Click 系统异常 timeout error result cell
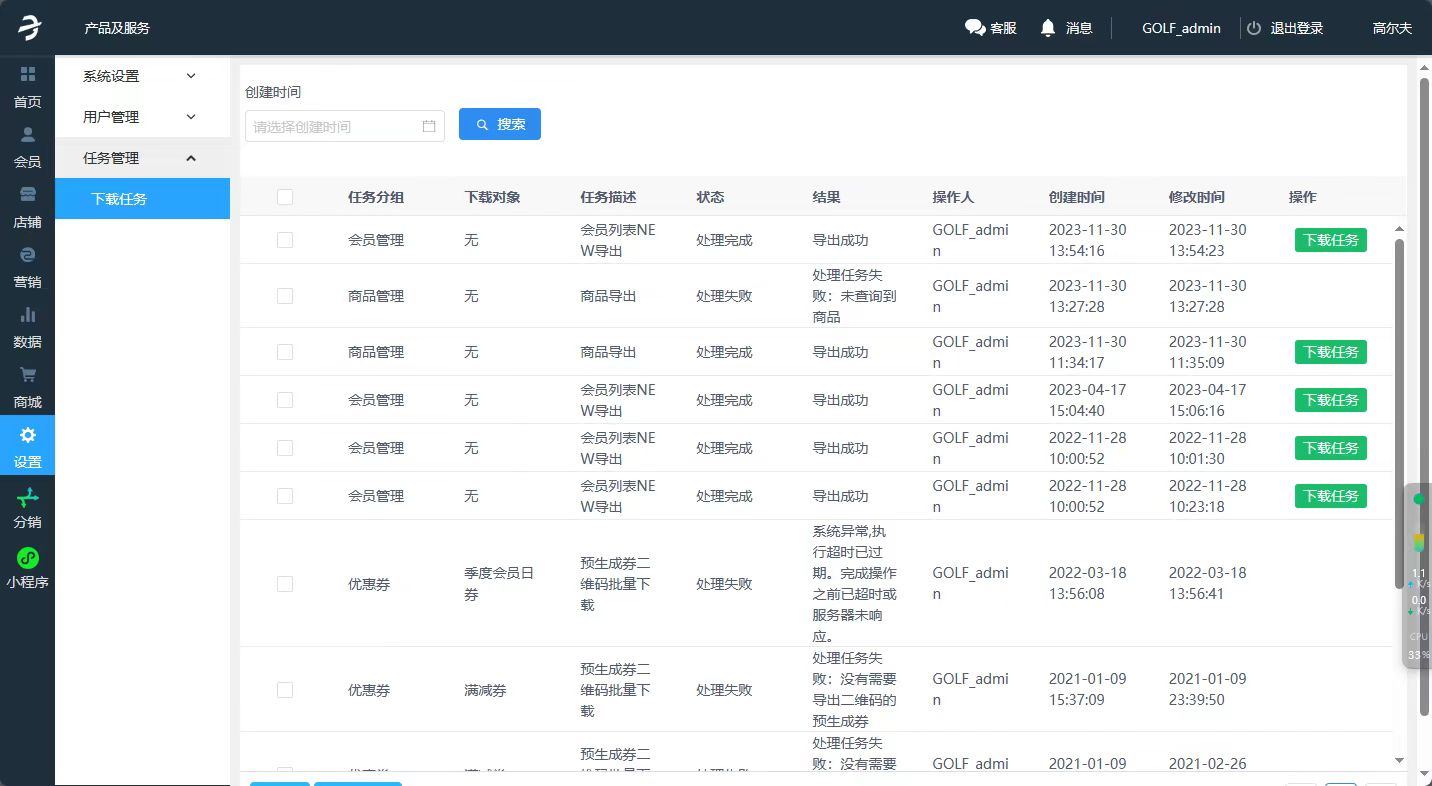The width and height of the screenshot is (1432, 786). click(854, 584)
